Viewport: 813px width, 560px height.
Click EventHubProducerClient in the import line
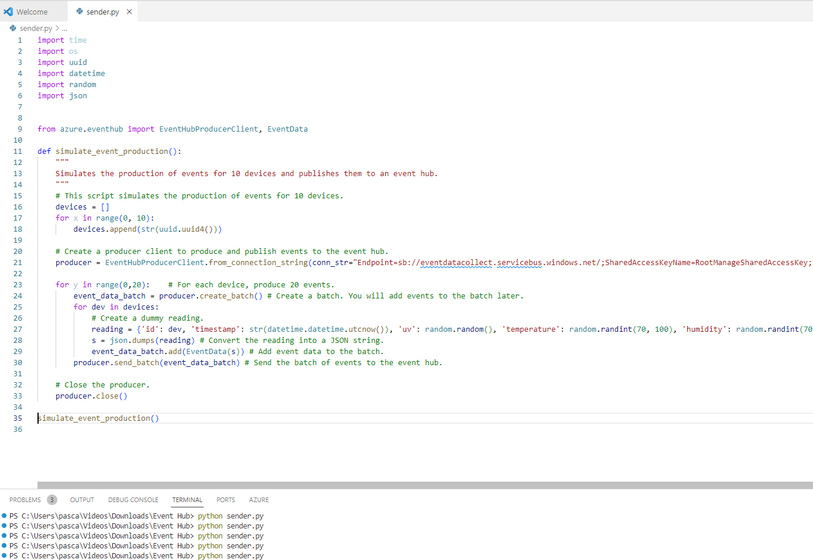tap(208, 129)
